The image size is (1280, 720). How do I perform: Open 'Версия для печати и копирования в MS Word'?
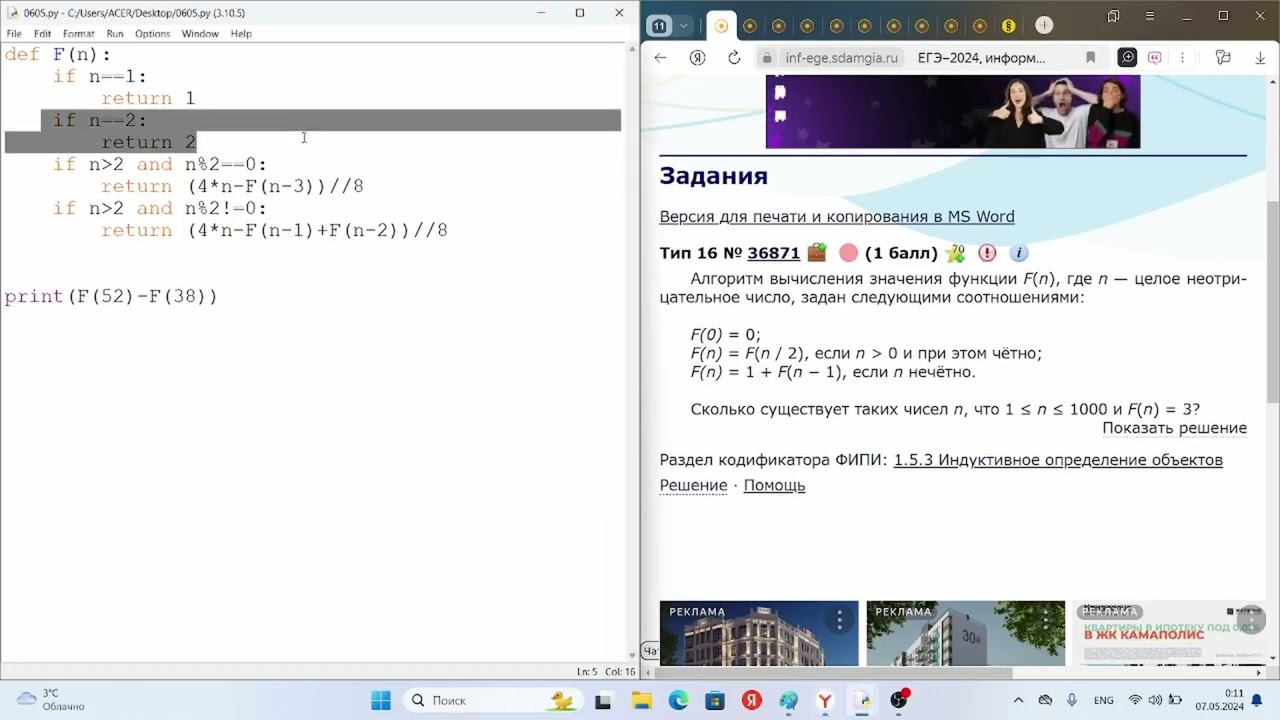[837, 217]
